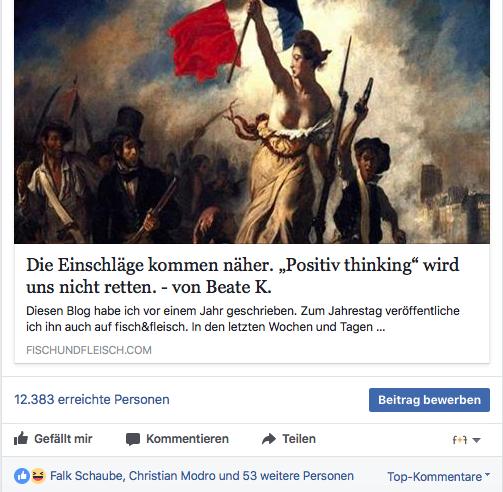Click the thumbs-up Gefällt mir icon
The image size is (503, 492).
(21, 439)
